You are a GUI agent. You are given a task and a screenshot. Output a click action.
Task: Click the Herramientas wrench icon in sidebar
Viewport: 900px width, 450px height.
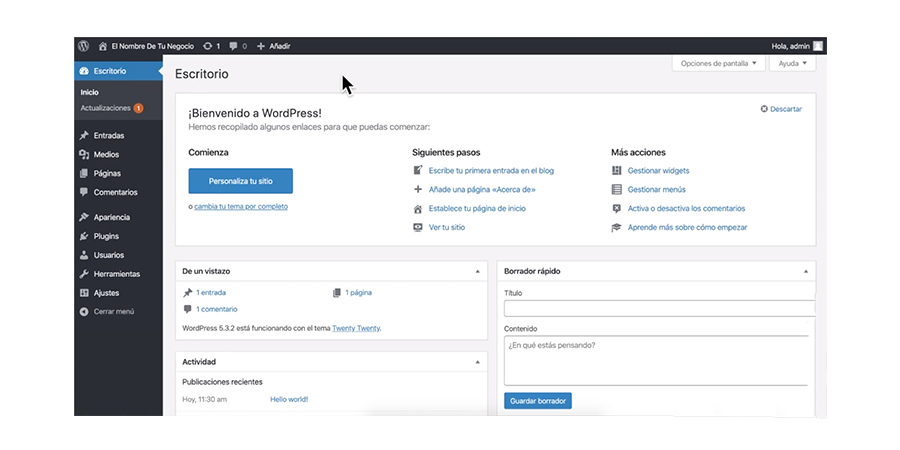point(84,274)
